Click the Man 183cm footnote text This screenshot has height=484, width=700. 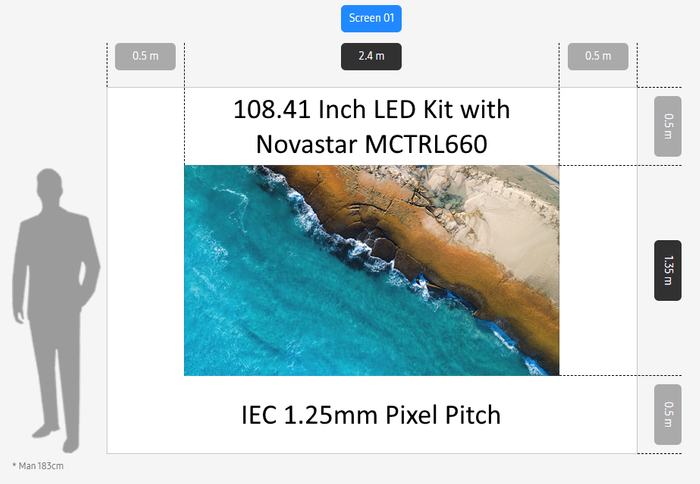point(38,466)
